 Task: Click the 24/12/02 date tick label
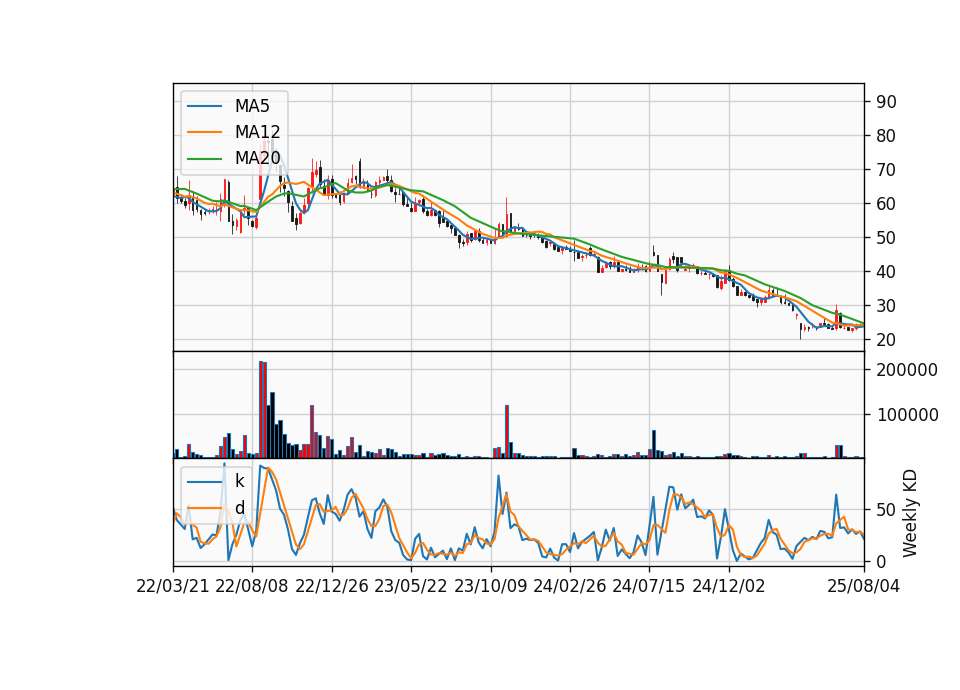click(x=729, y=586)
